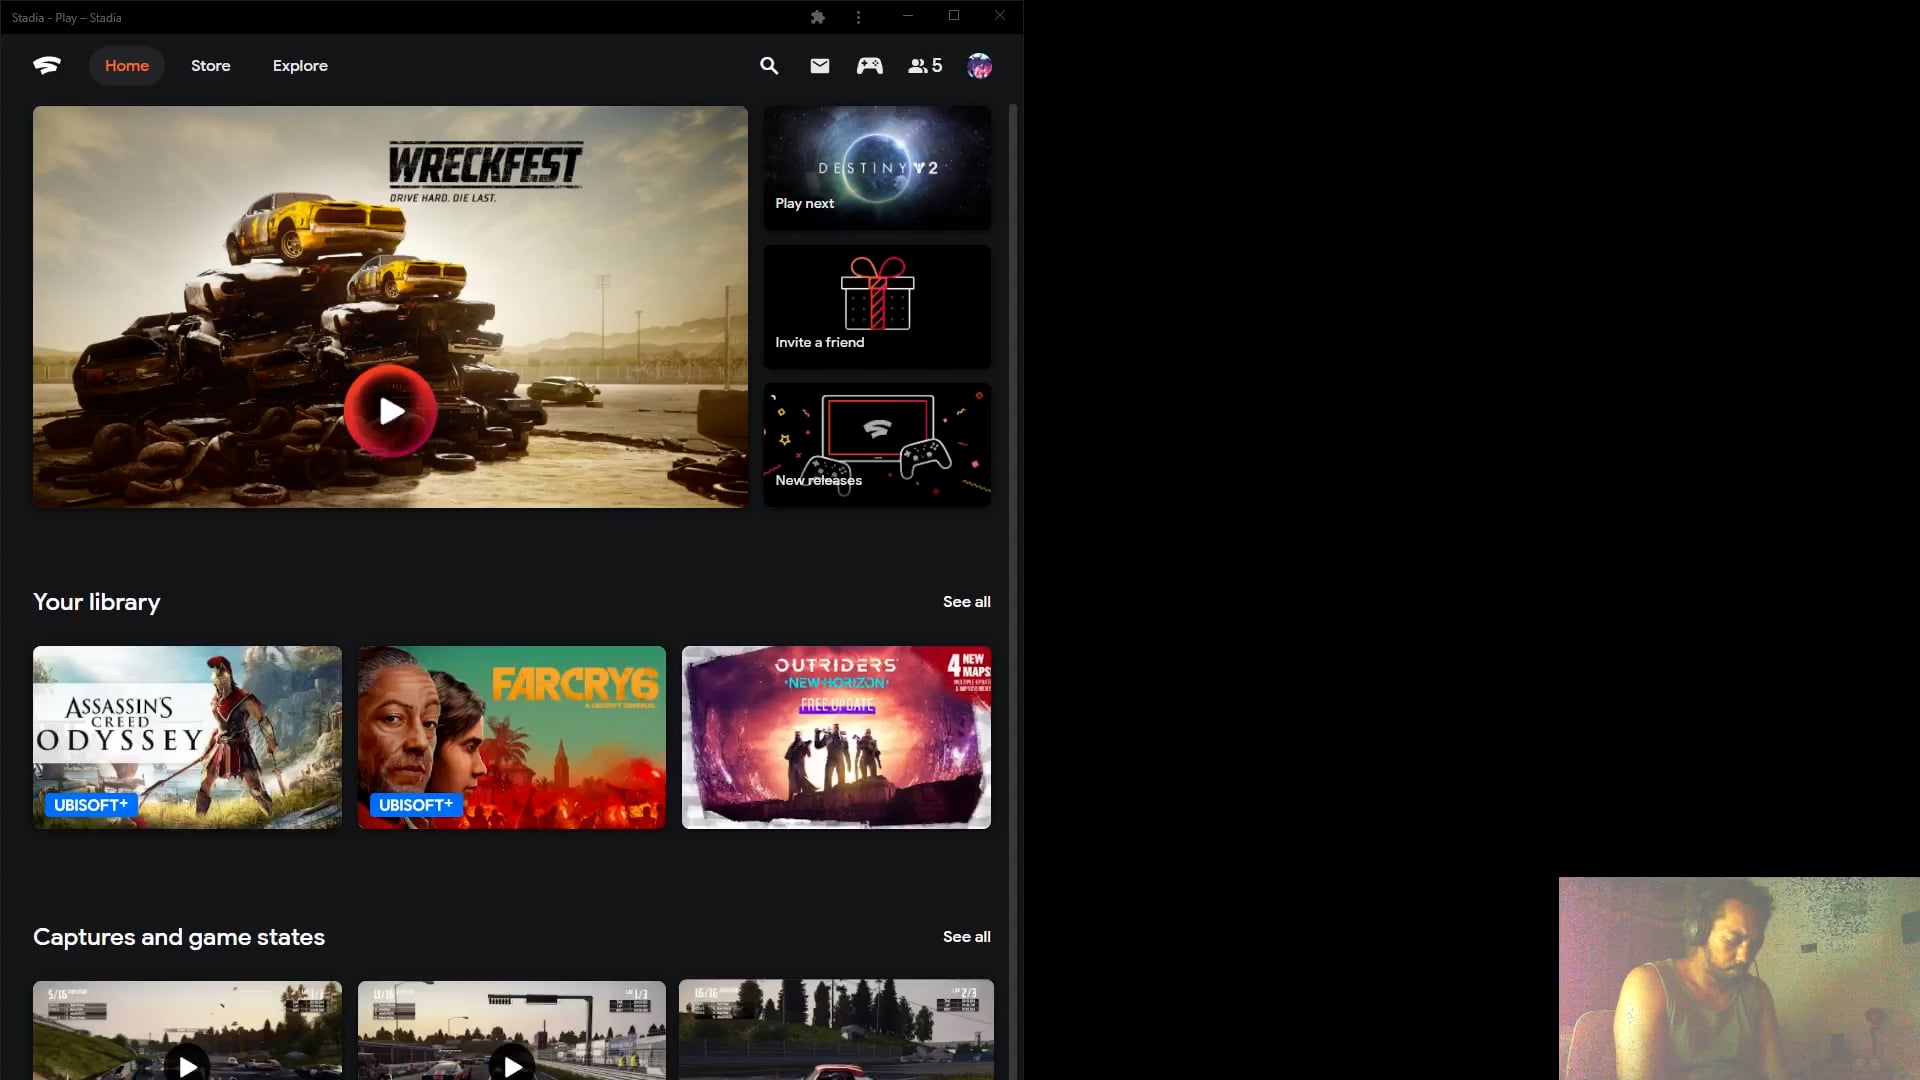Open the messages envelope icon
The height and width of the screenshot is (1080, 1920).
point(820,66)
